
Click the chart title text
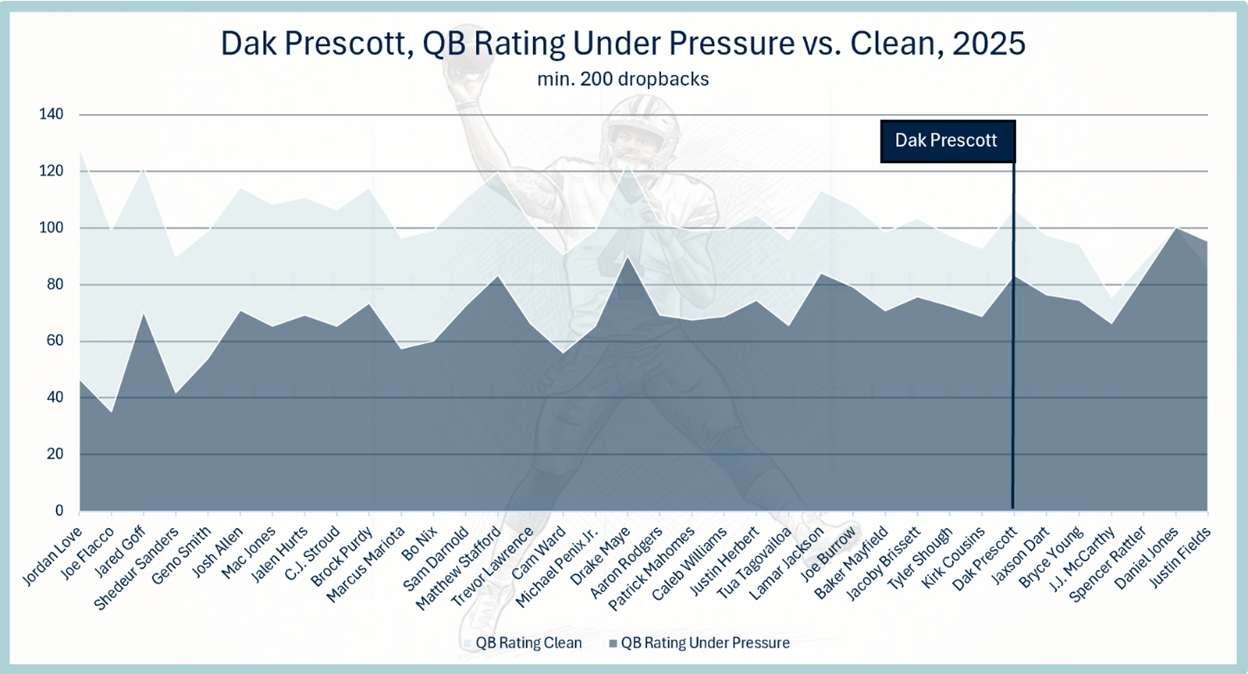624,45
